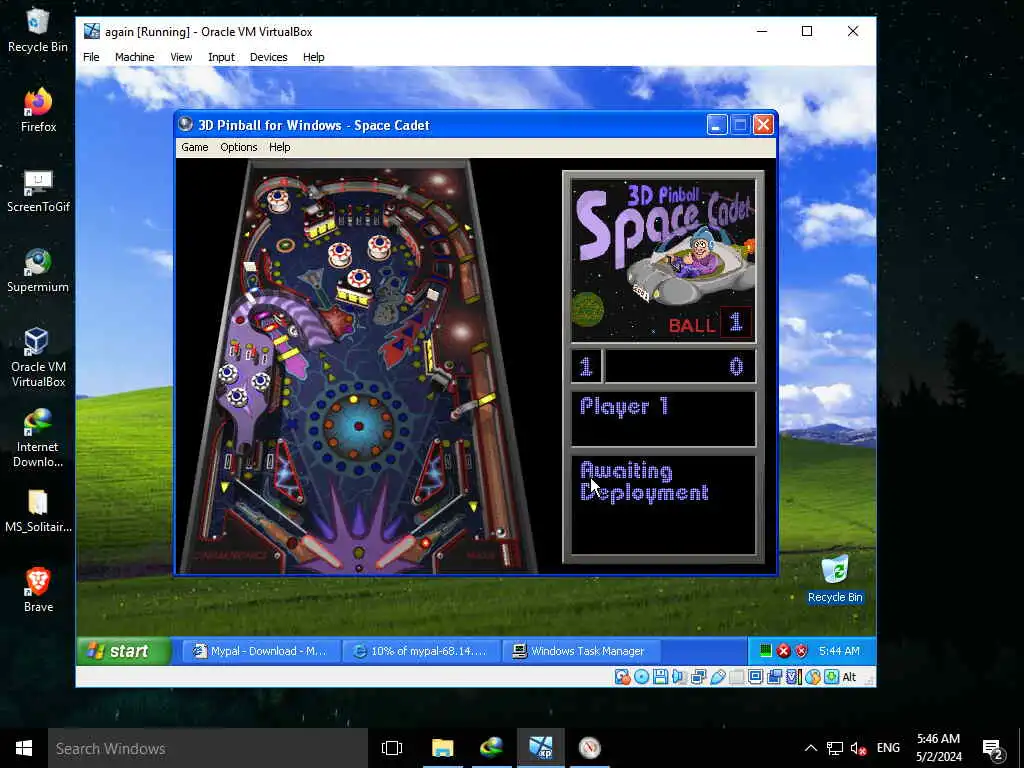
Task: Click the hard disk indicator in VirtualBox status bar
Action: click(x=622, y=677)
